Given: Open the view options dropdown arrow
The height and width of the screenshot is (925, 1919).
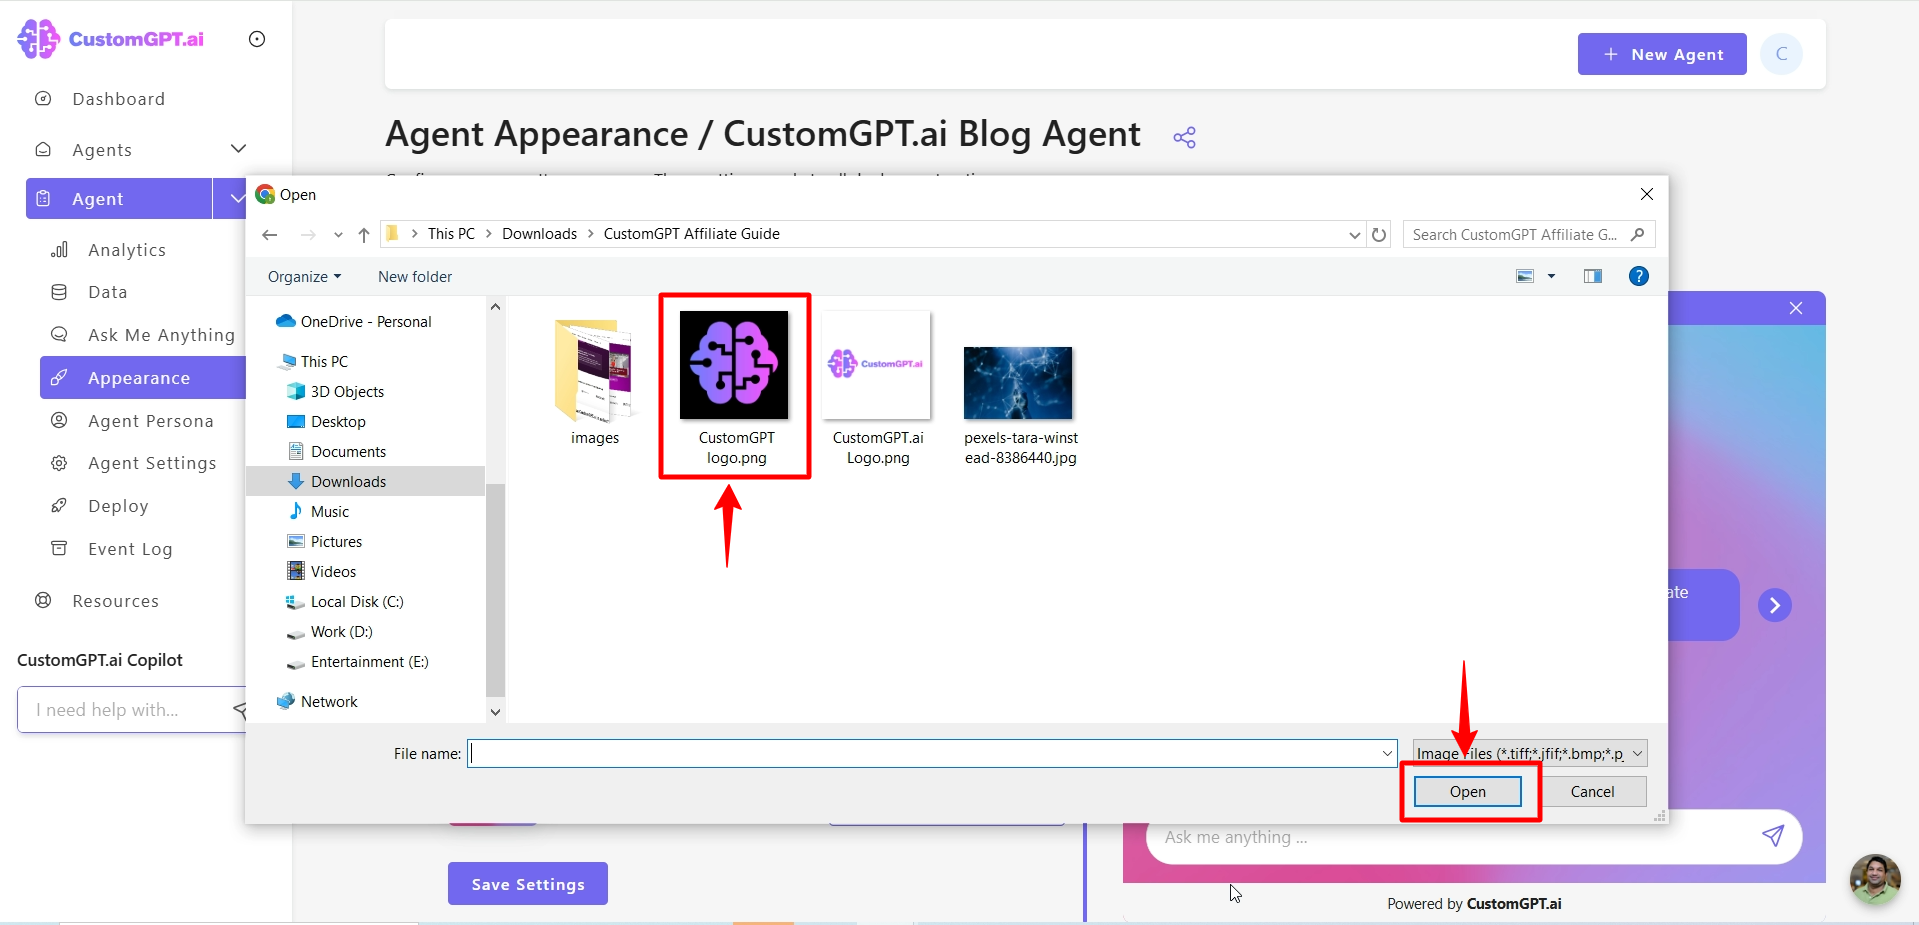Looking at the screenshot, I should pos(1552,276).
